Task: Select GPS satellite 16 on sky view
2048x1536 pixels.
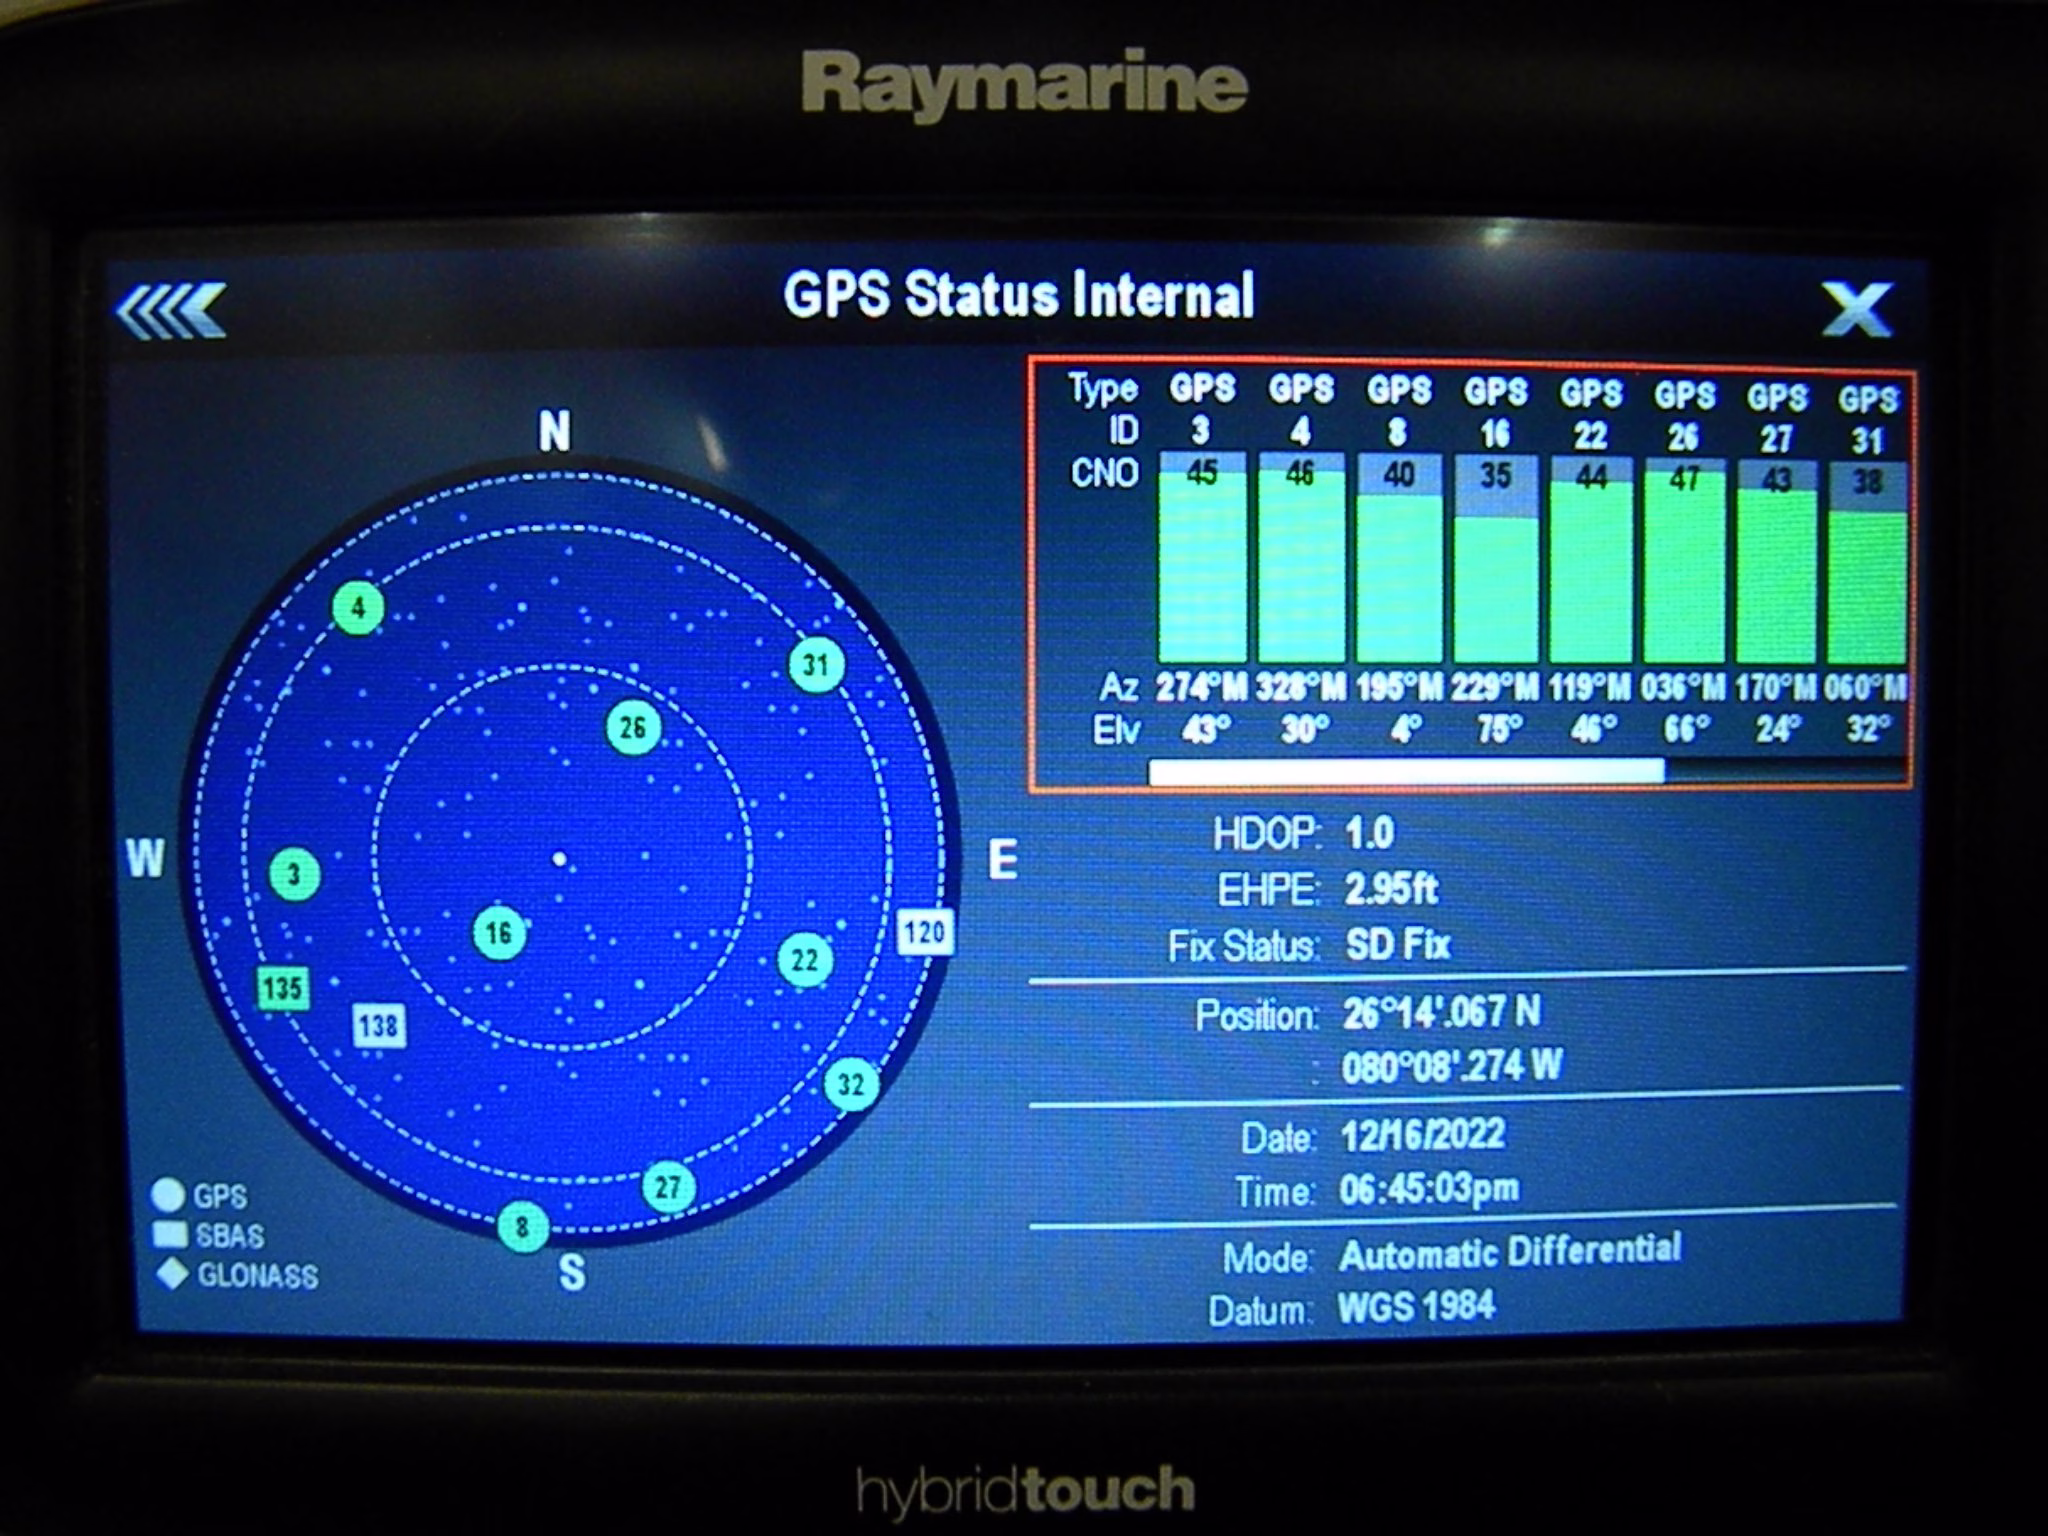Action: coord(499,933)
